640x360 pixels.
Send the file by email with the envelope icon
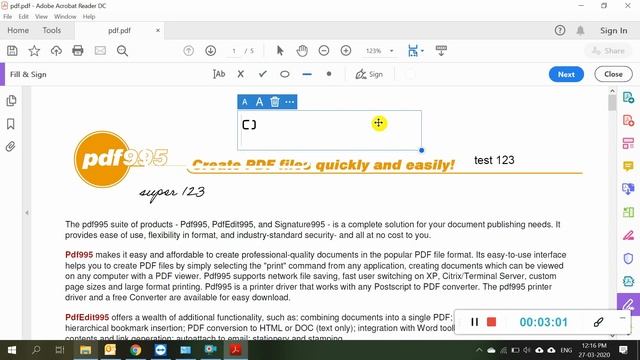click(x=100, y=51)
